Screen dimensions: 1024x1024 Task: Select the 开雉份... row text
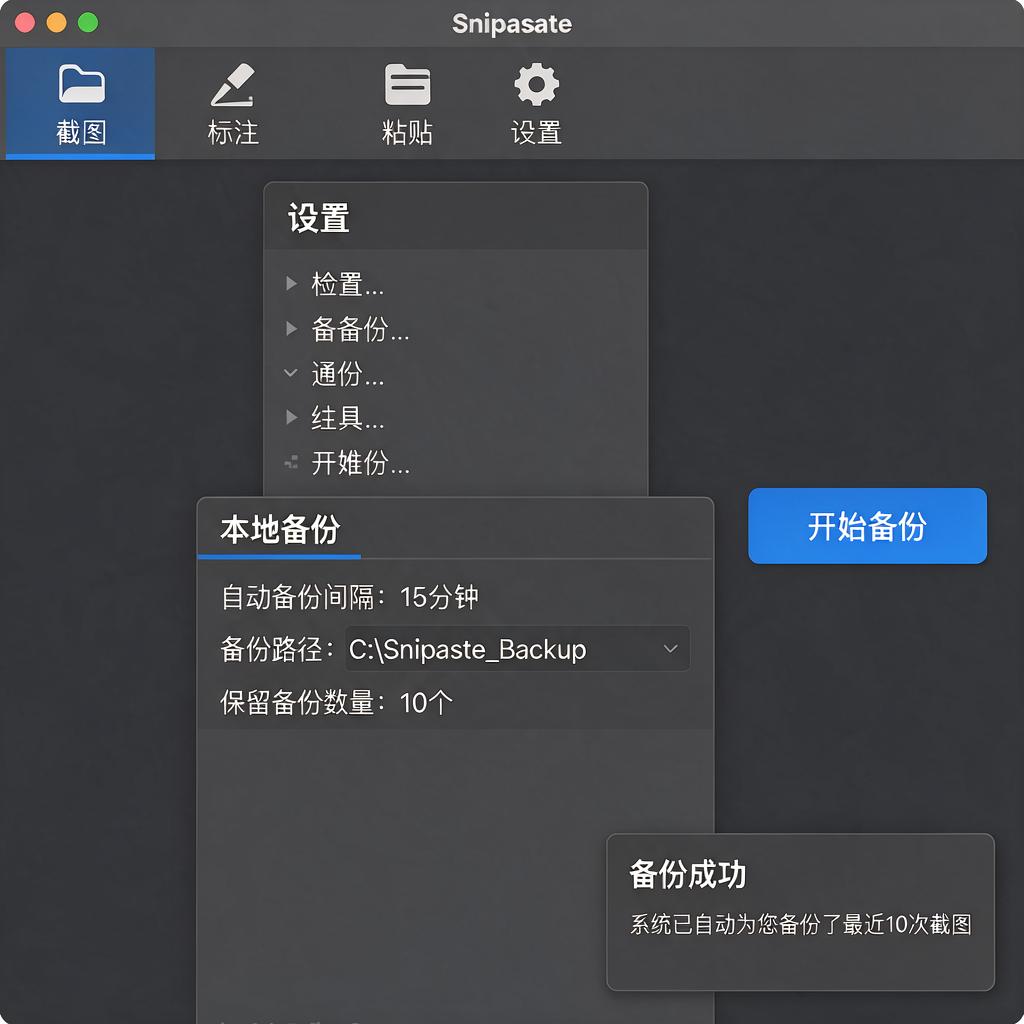pyautogui.click(x=360, y=463)
